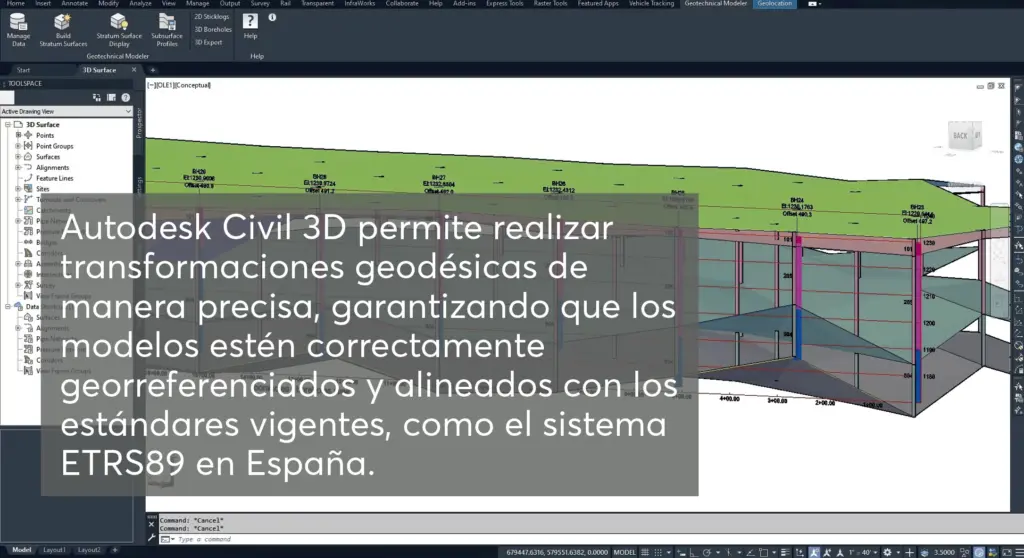Click the info icon in ribbon

(x=272, y=17)
